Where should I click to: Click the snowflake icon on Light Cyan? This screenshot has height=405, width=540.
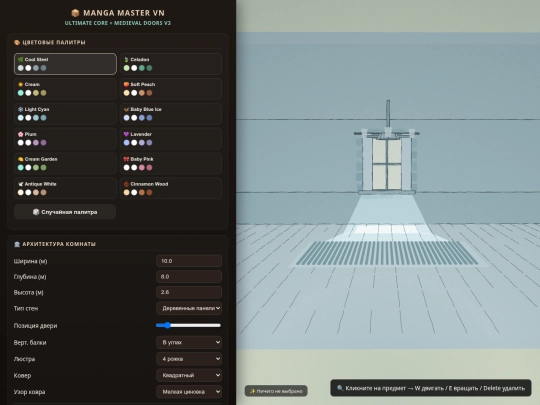20,109
